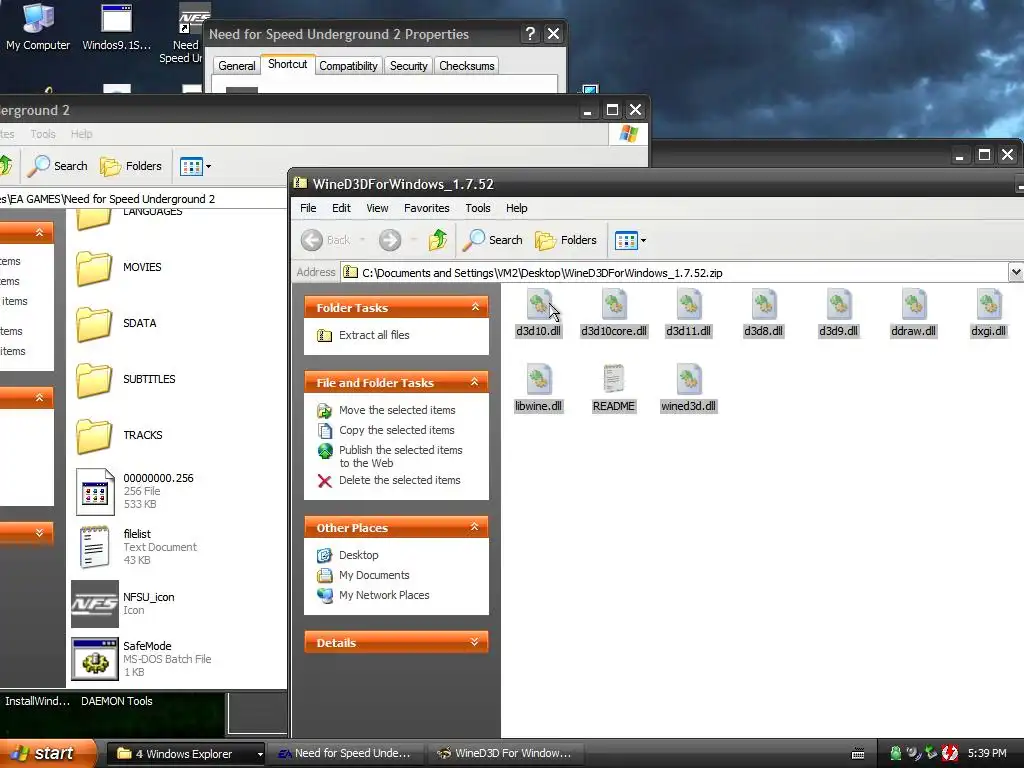Switch to Security tab in Properties dialog
Viewport: 1024px width, 768px height.
(408, 66)
